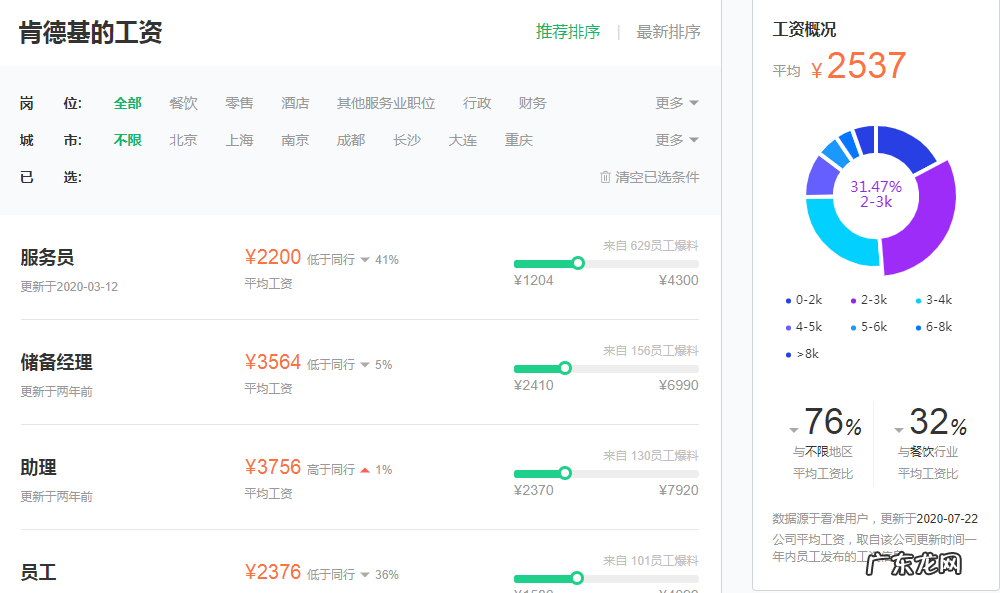The image size is (1000, 593).
Task: Switch sorting to 最新排序
Action: pyautogui.click(x=668, y=31)
